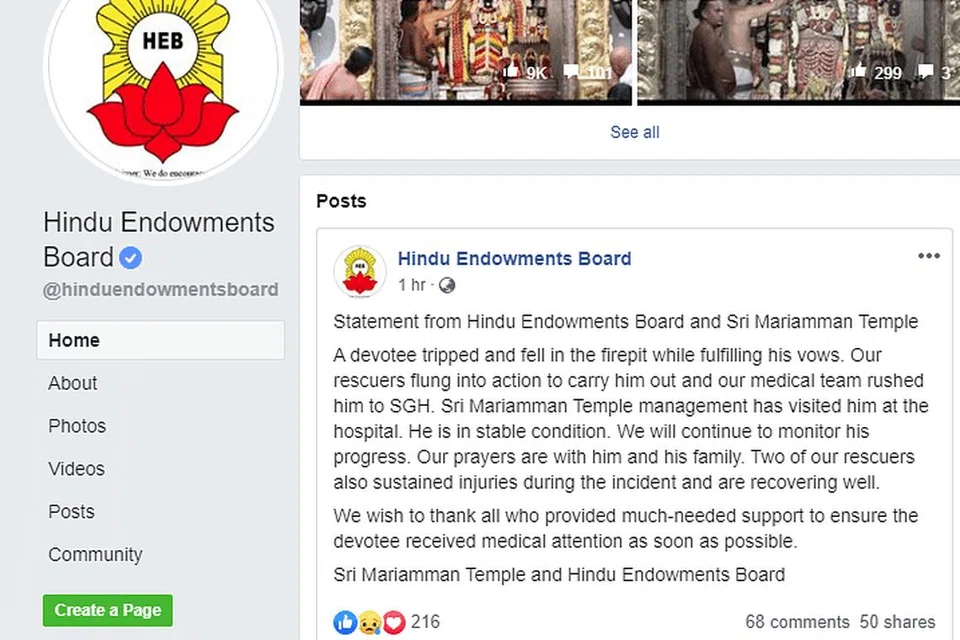This screenshot has width=960, height=640.
Task: Click the sad face reaction icon
Action: coord(369,623)
